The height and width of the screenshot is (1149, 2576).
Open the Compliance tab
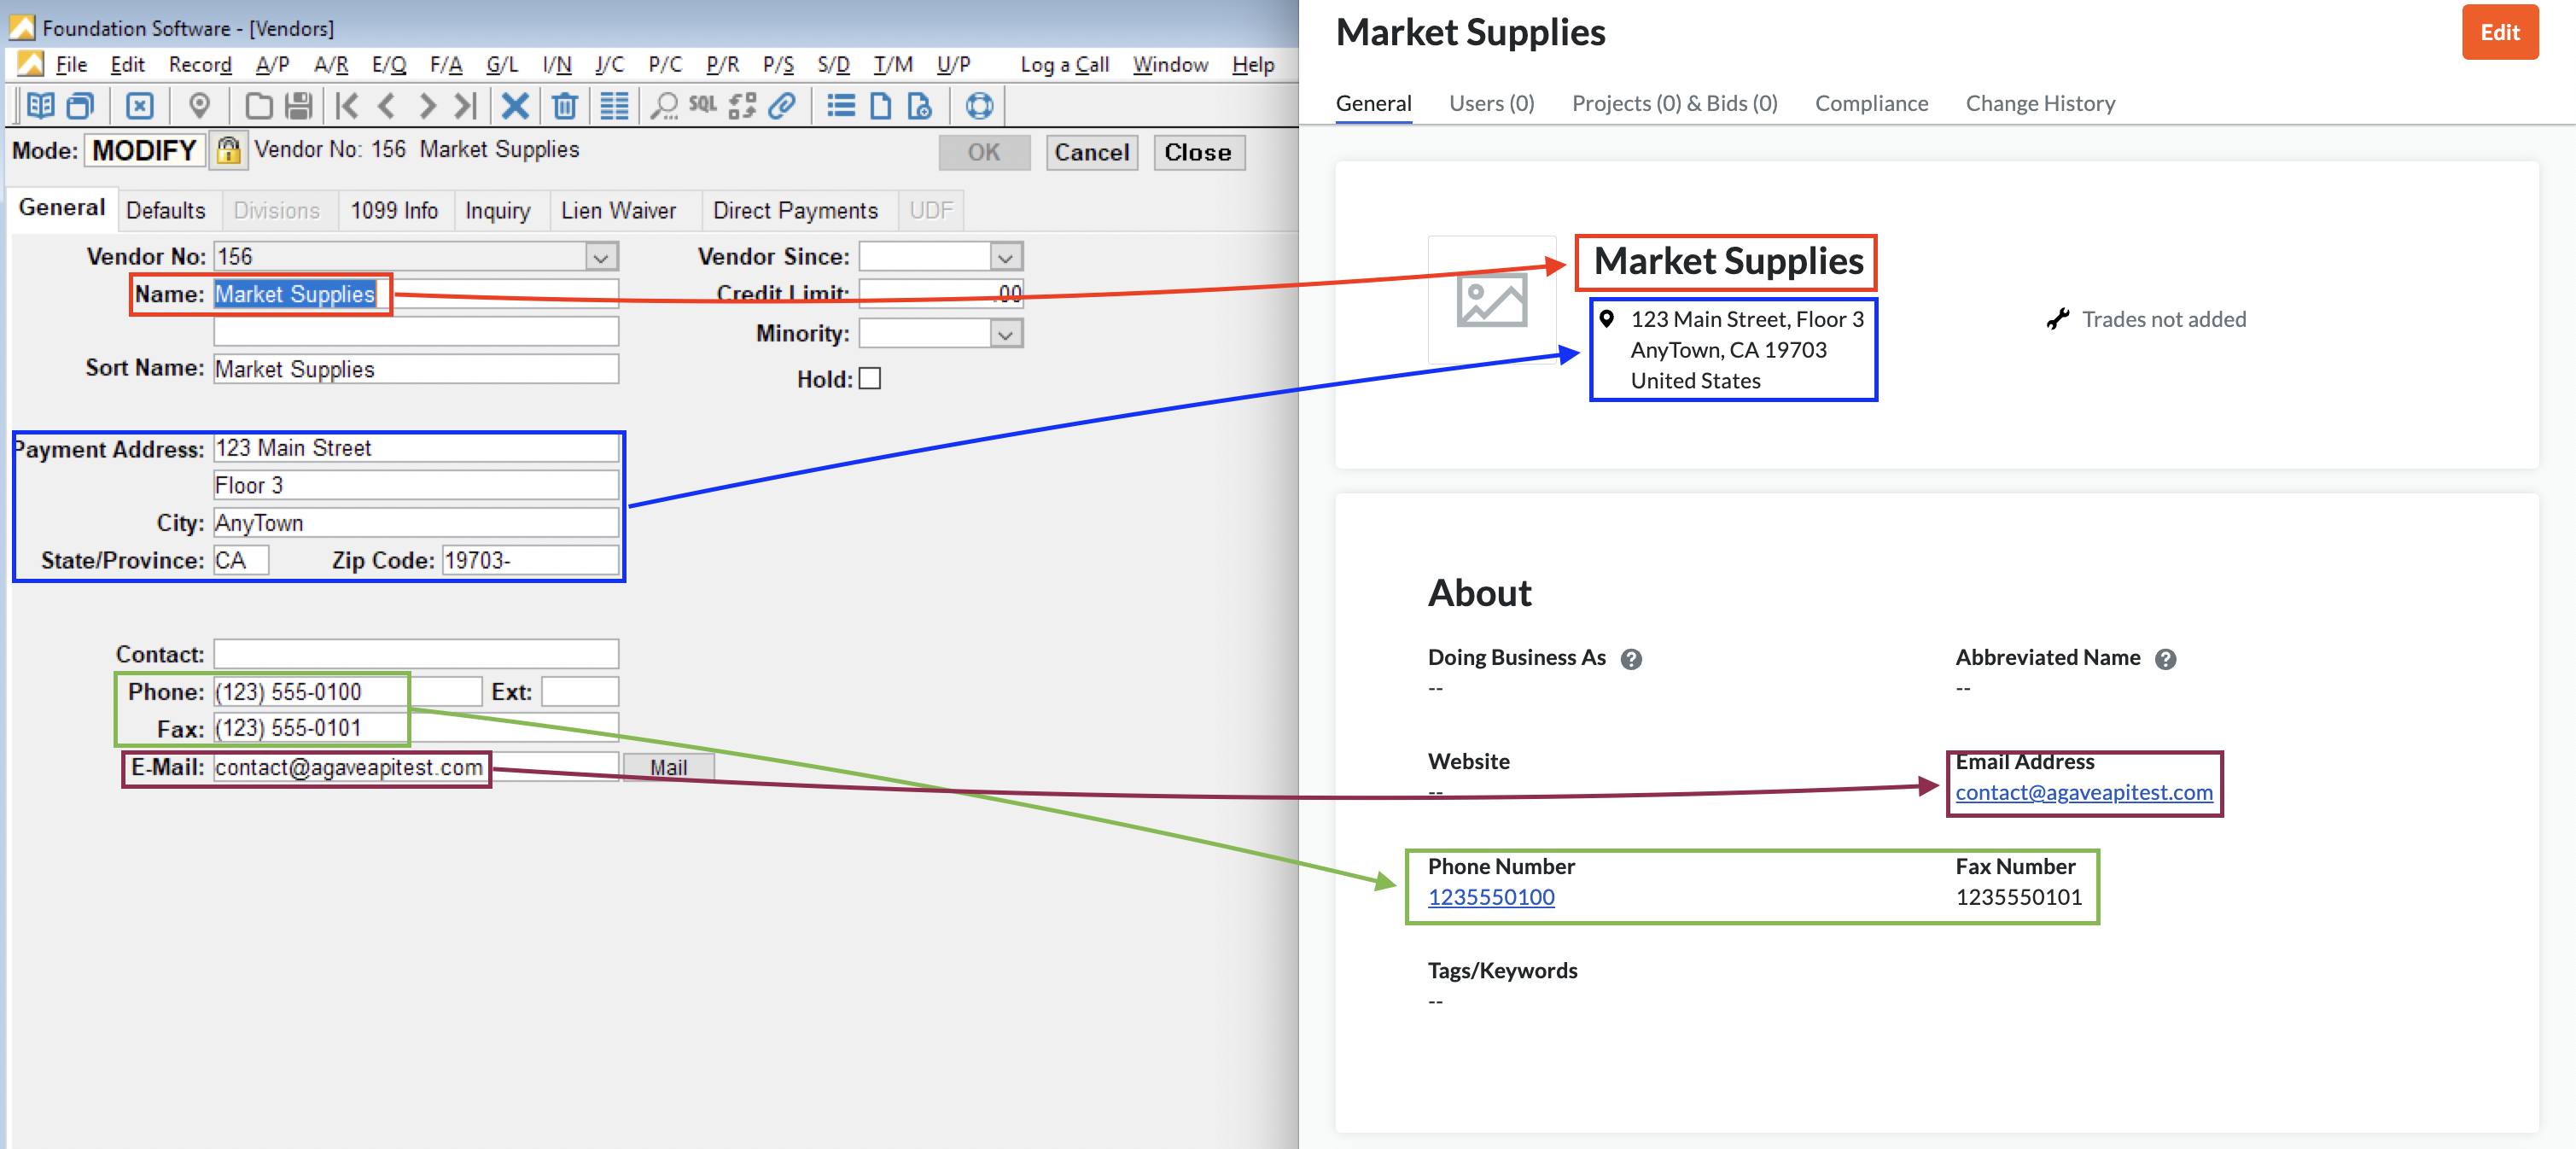(x=1871, y=103)
